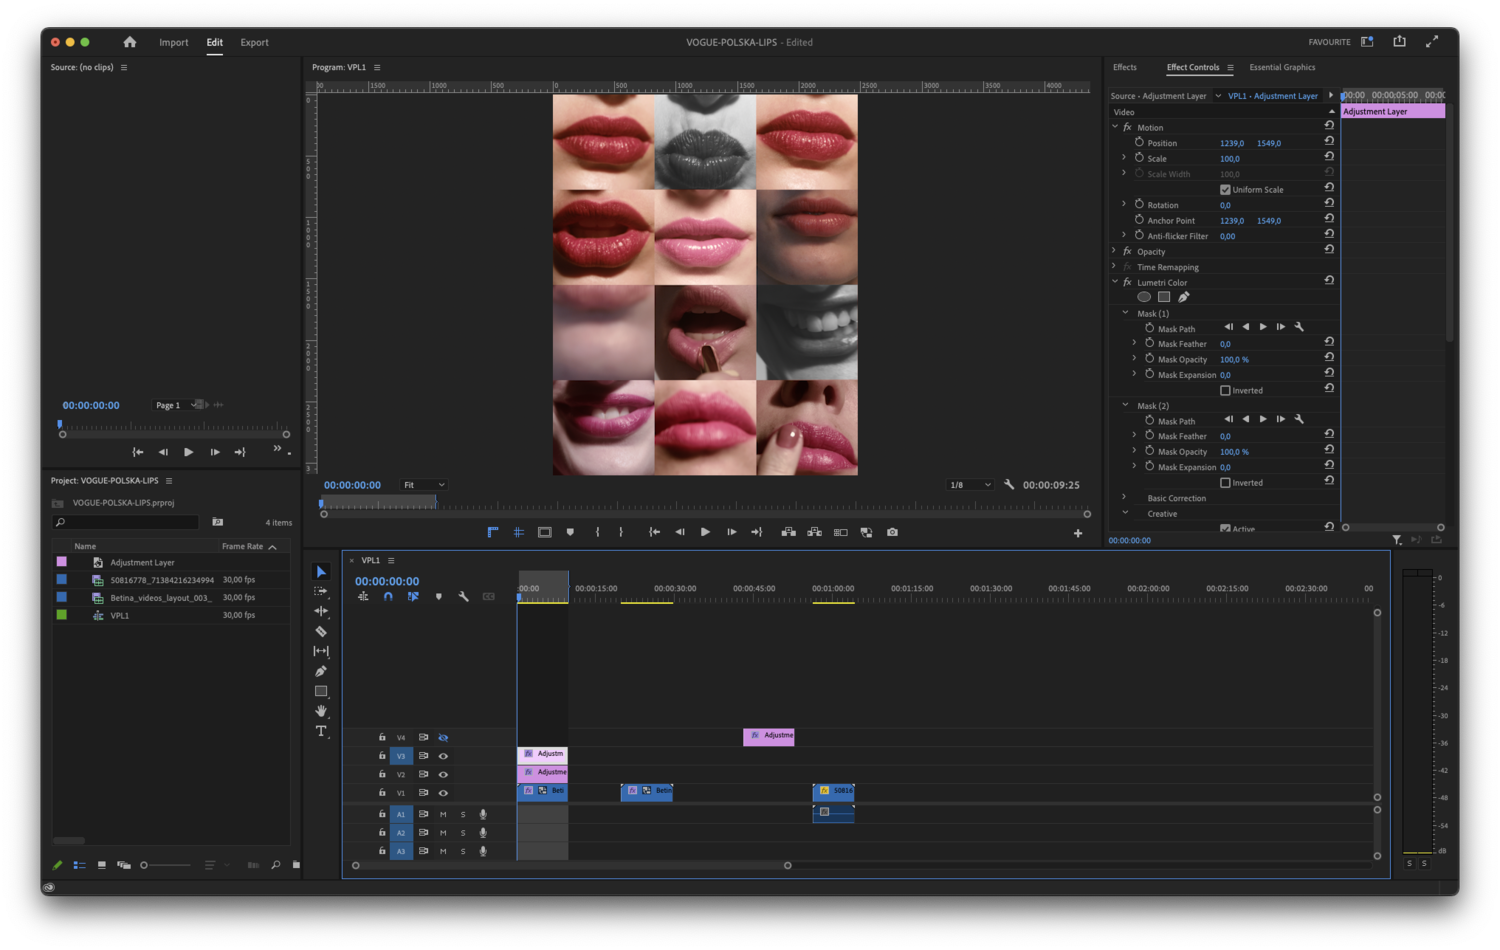The width and height of the screenshot is (1500, 950).
Task: Select the Slip tool
Action: click(x=321, y=651)
